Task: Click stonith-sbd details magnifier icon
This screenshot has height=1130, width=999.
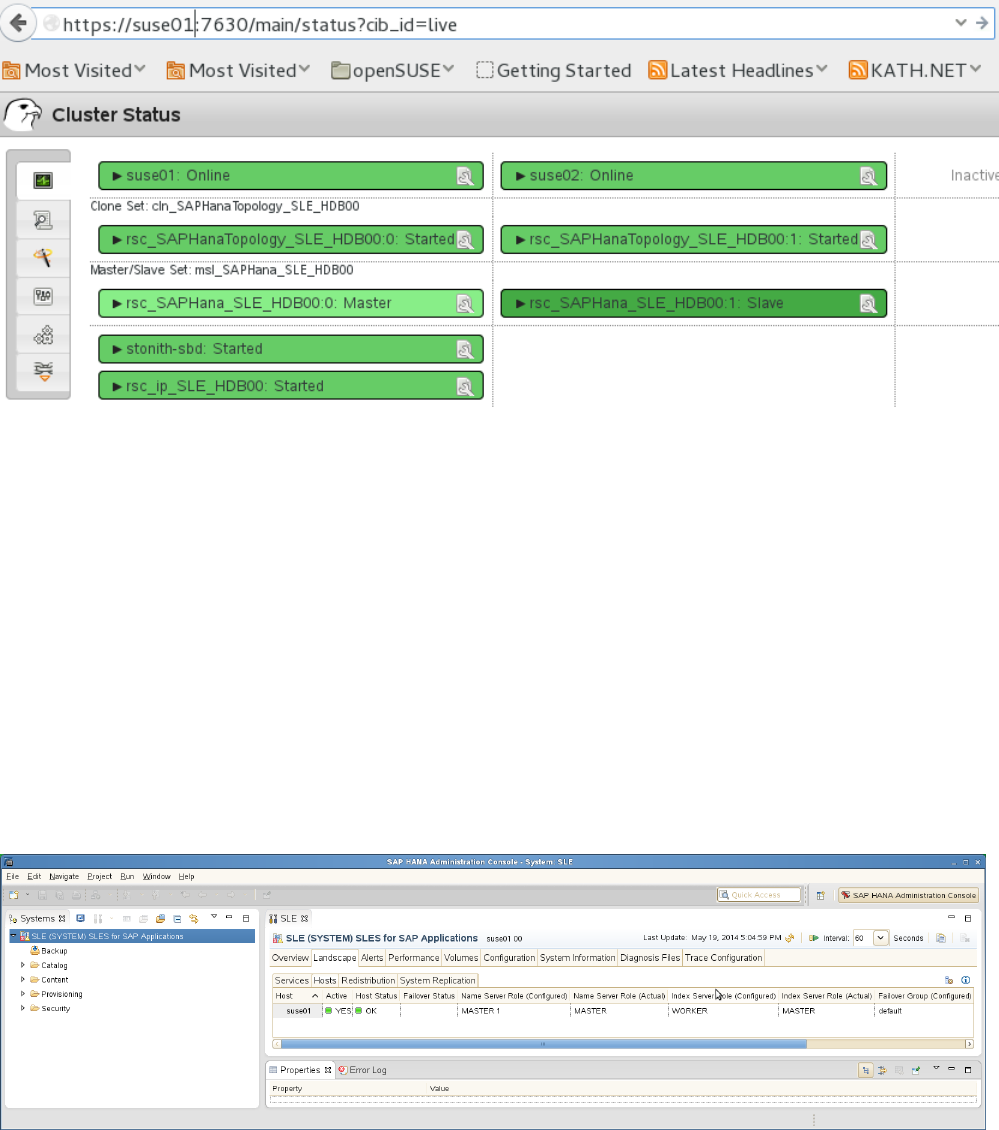Action: pyautogui.click(x=465, y=350)
